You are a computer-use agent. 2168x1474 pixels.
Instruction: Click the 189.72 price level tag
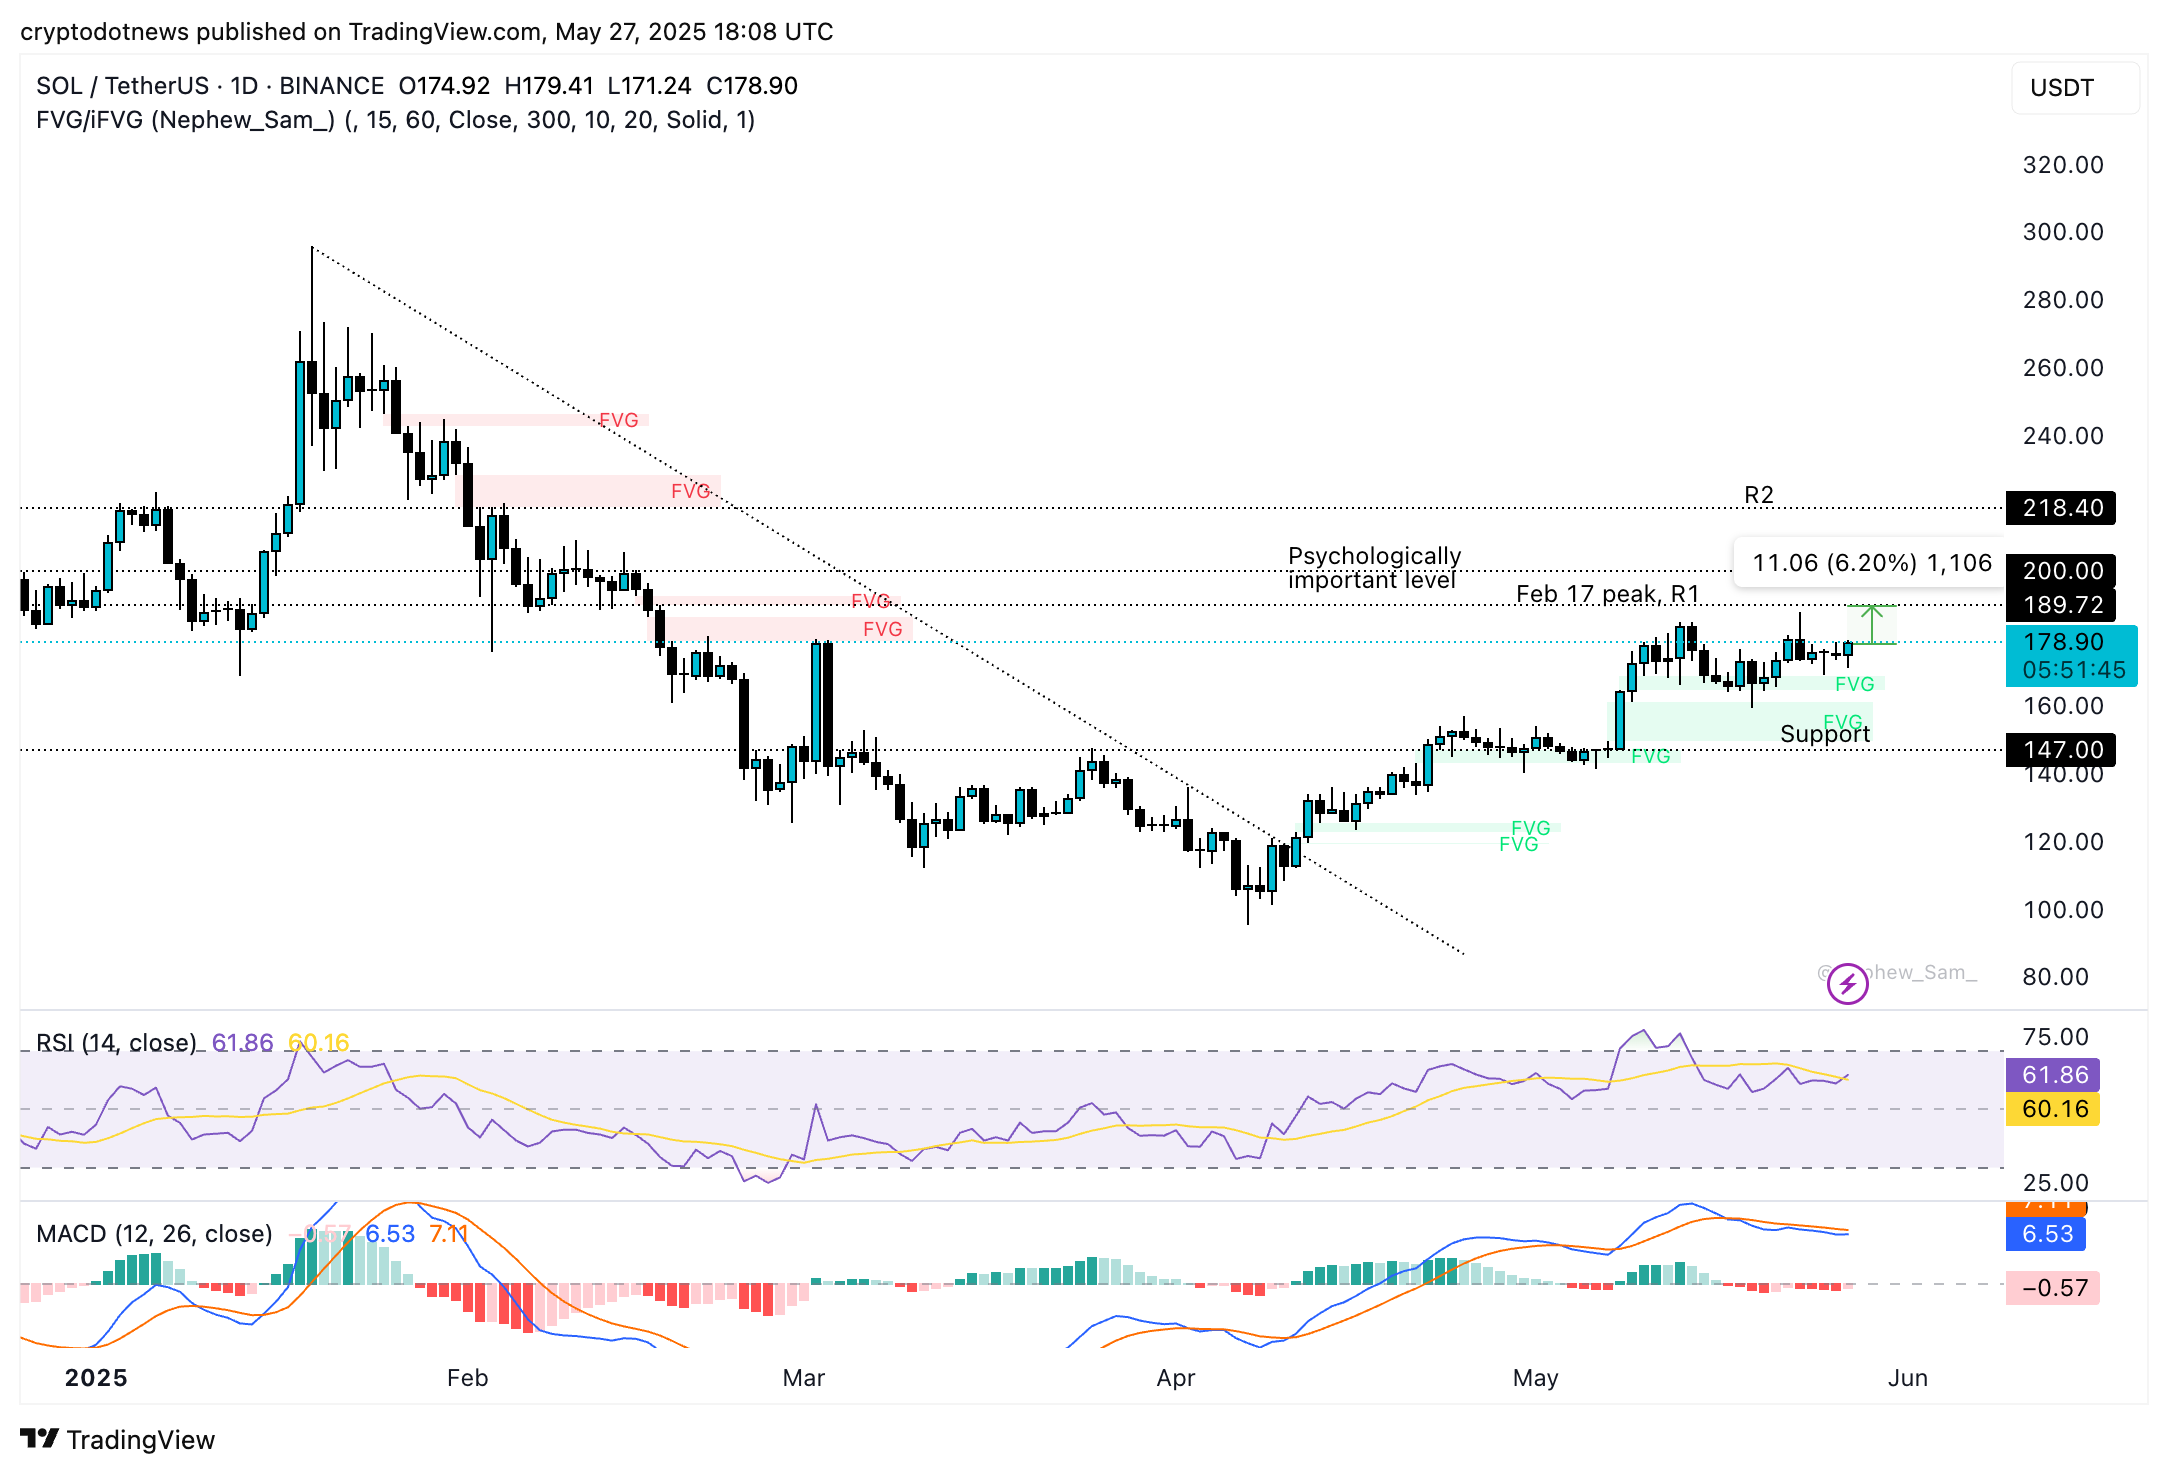[x=2061, y=605]
